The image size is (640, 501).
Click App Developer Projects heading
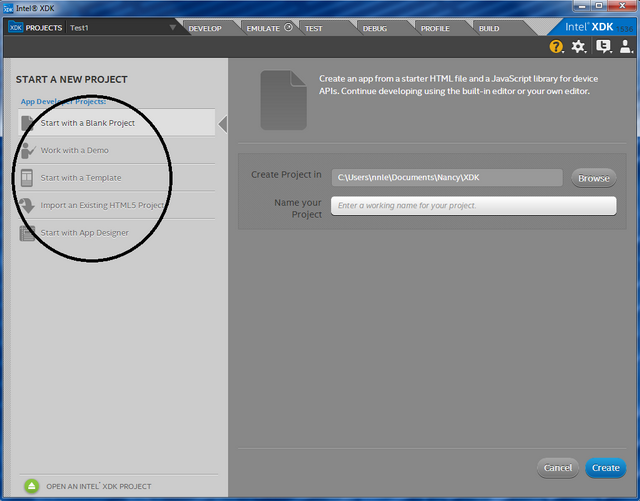(63, 101)
